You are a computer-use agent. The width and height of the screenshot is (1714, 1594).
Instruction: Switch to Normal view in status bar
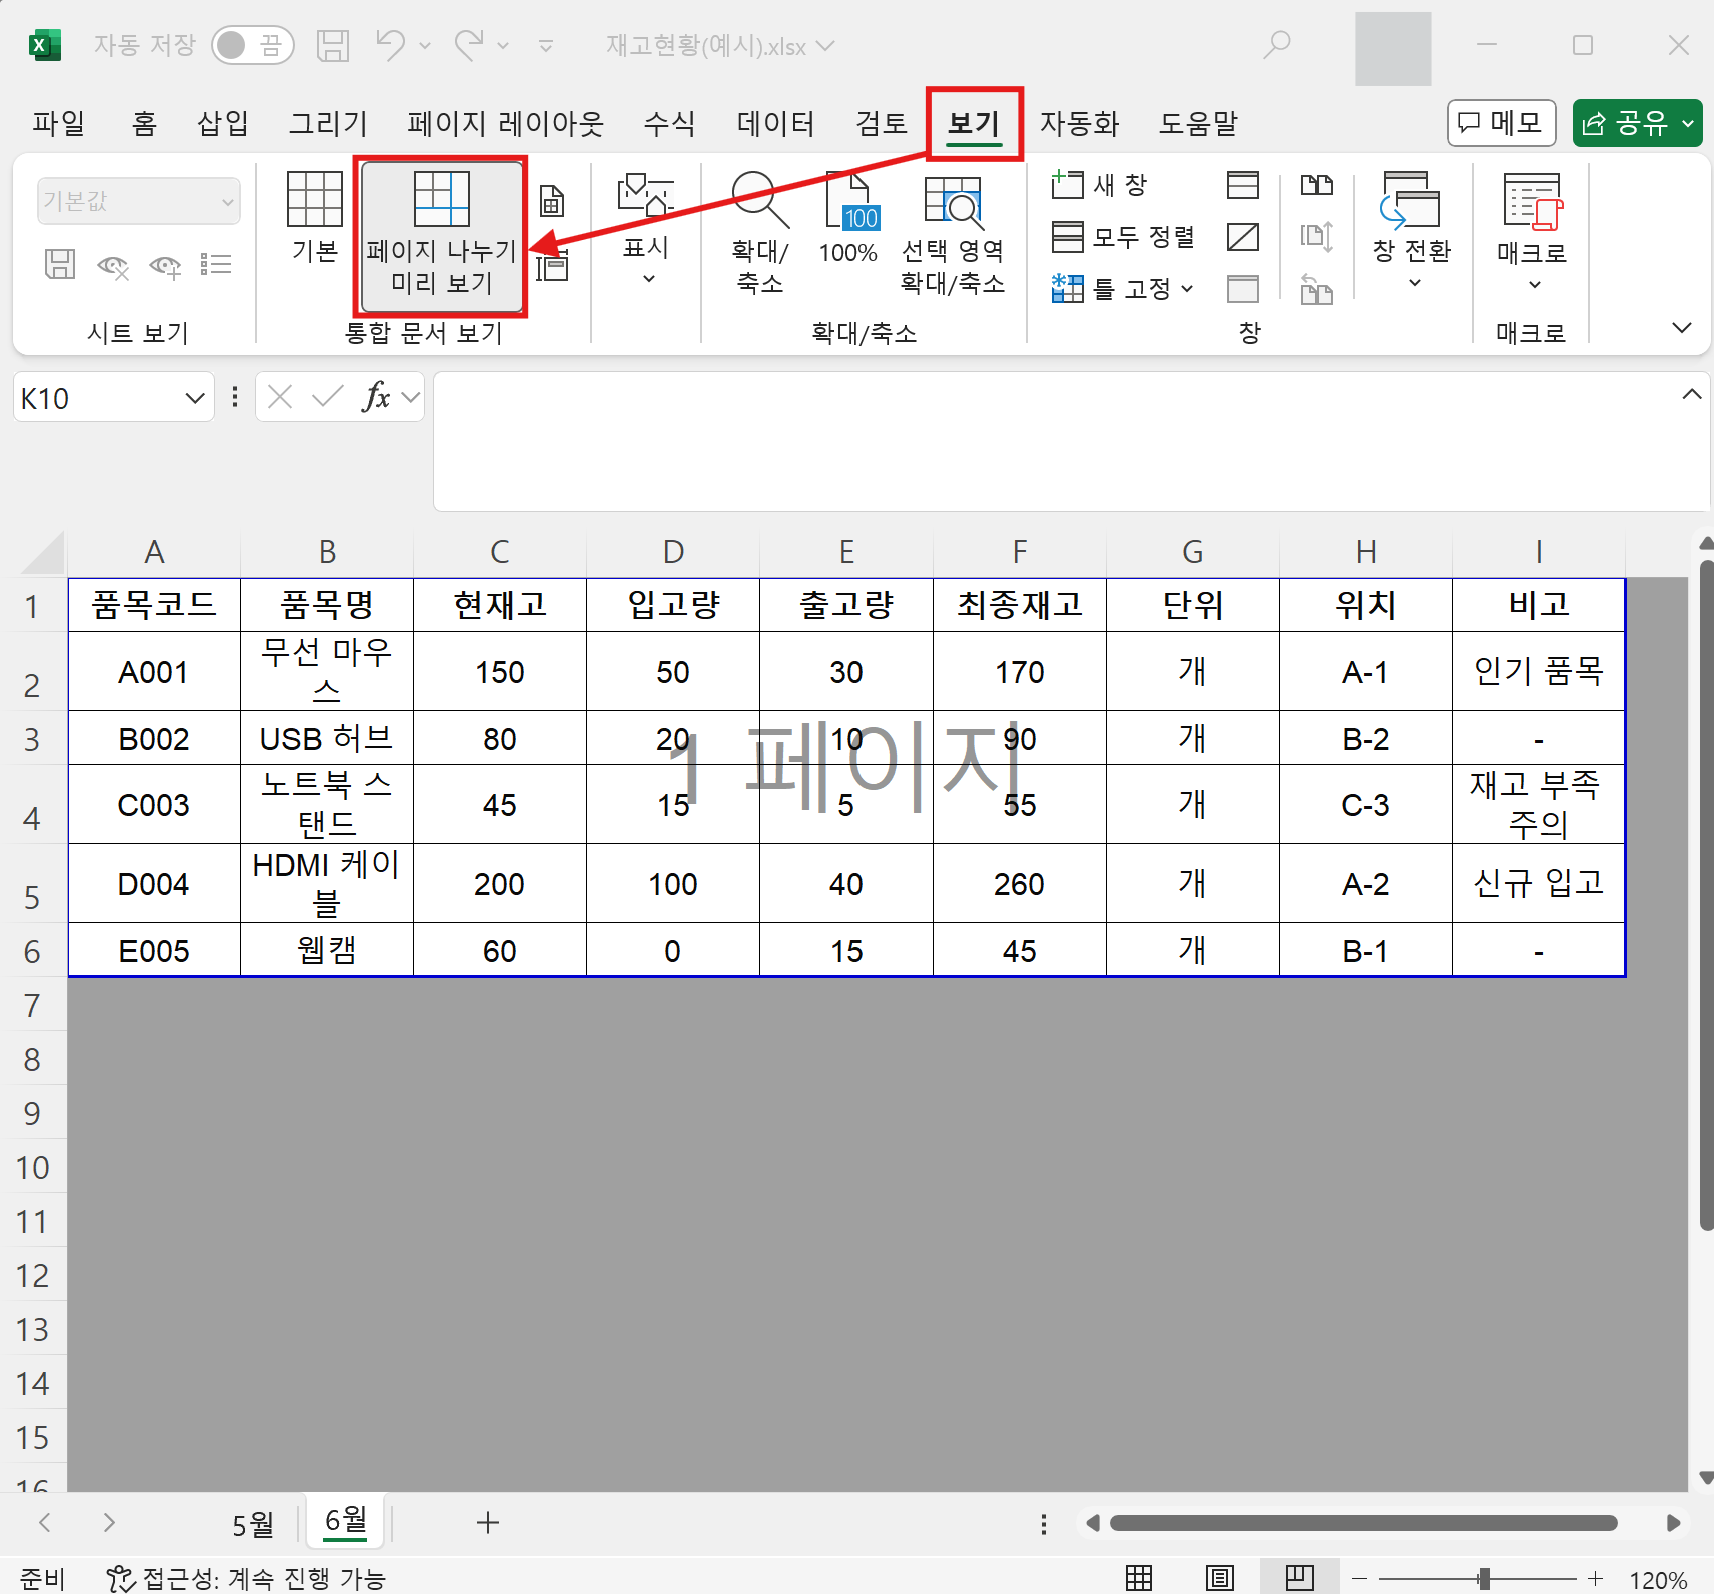tap(1139, 1578)
